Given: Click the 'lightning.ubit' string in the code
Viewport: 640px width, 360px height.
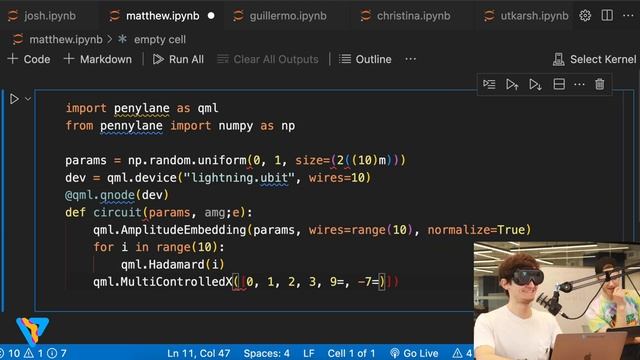Looking at the screenshot, I should (239, 178).
